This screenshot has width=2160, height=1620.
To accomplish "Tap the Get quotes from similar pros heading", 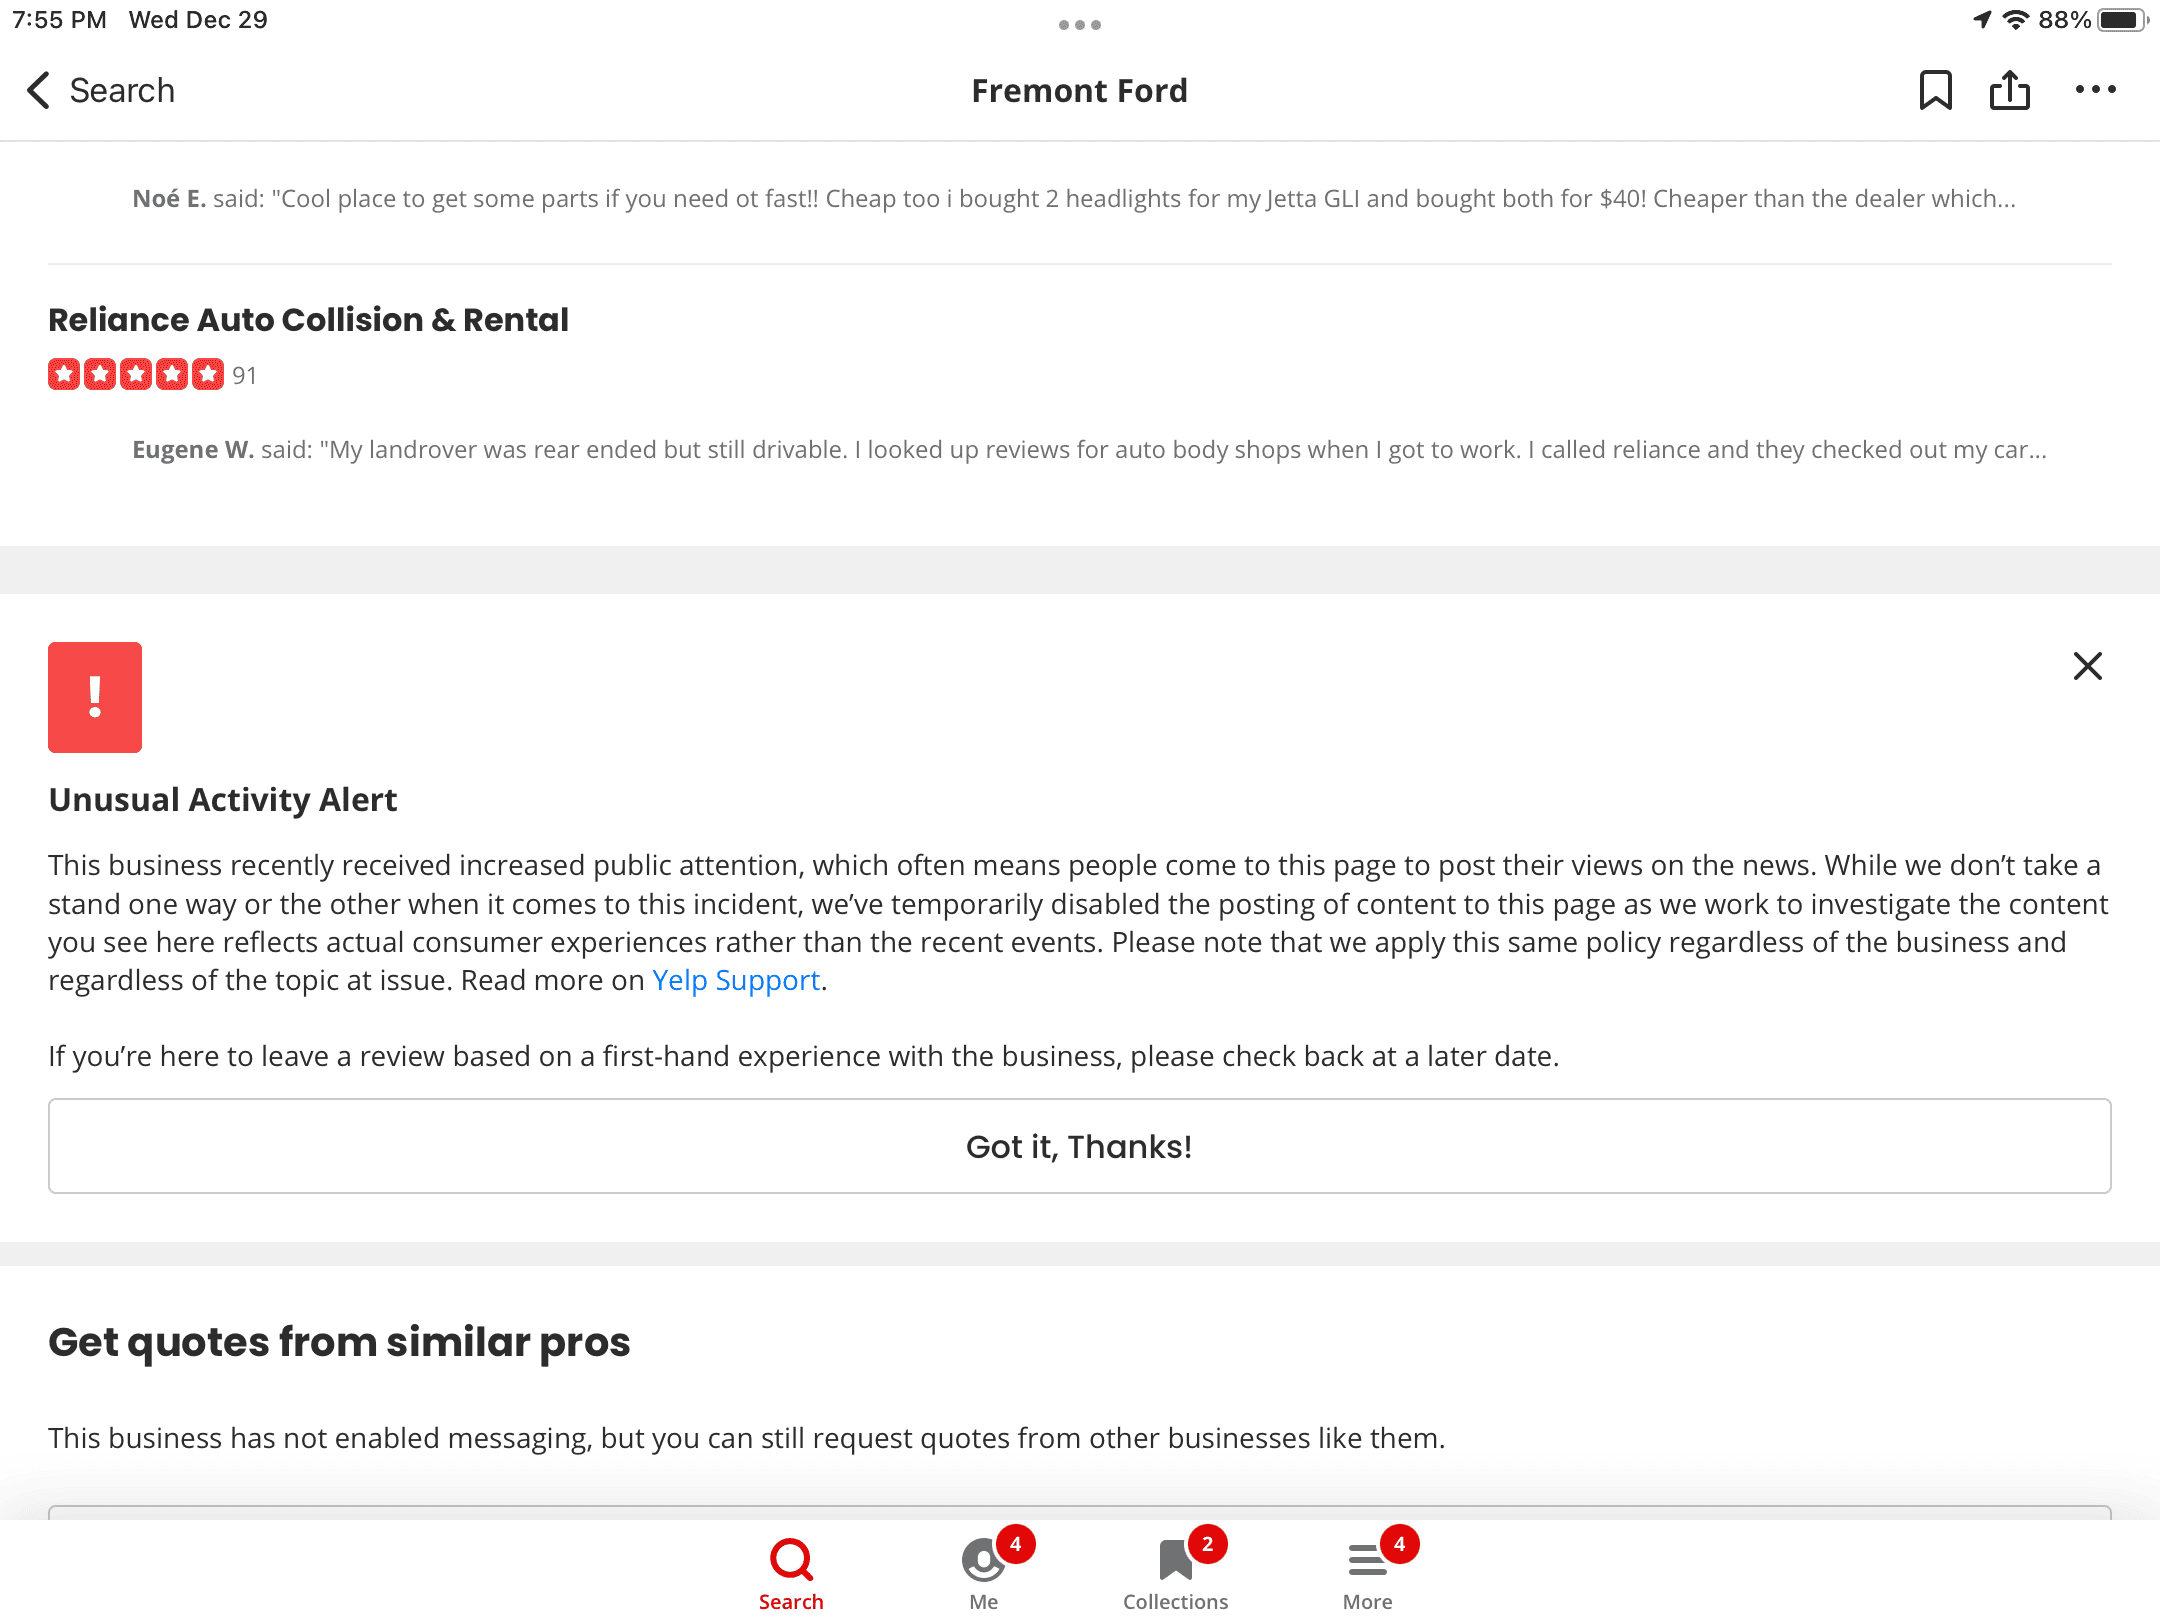I will point(339,1342).
